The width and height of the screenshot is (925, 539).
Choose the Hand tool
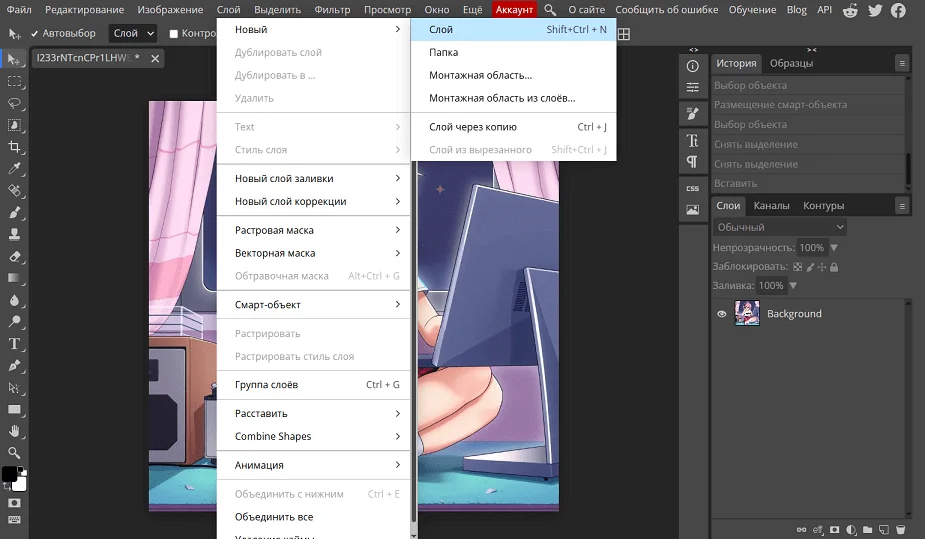tap(14, 431)
